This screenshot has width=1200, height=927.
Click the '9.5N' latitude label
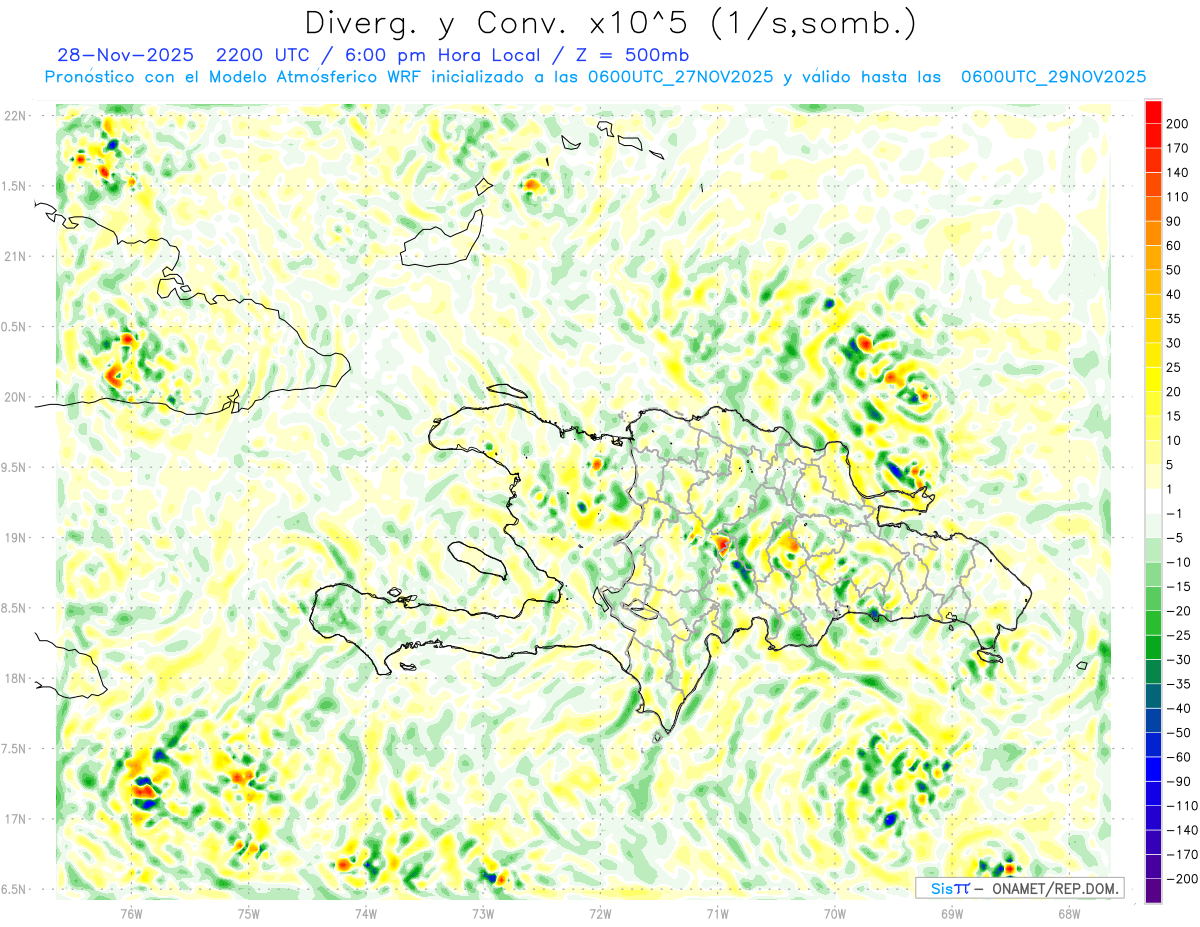(x=15, y=467)
